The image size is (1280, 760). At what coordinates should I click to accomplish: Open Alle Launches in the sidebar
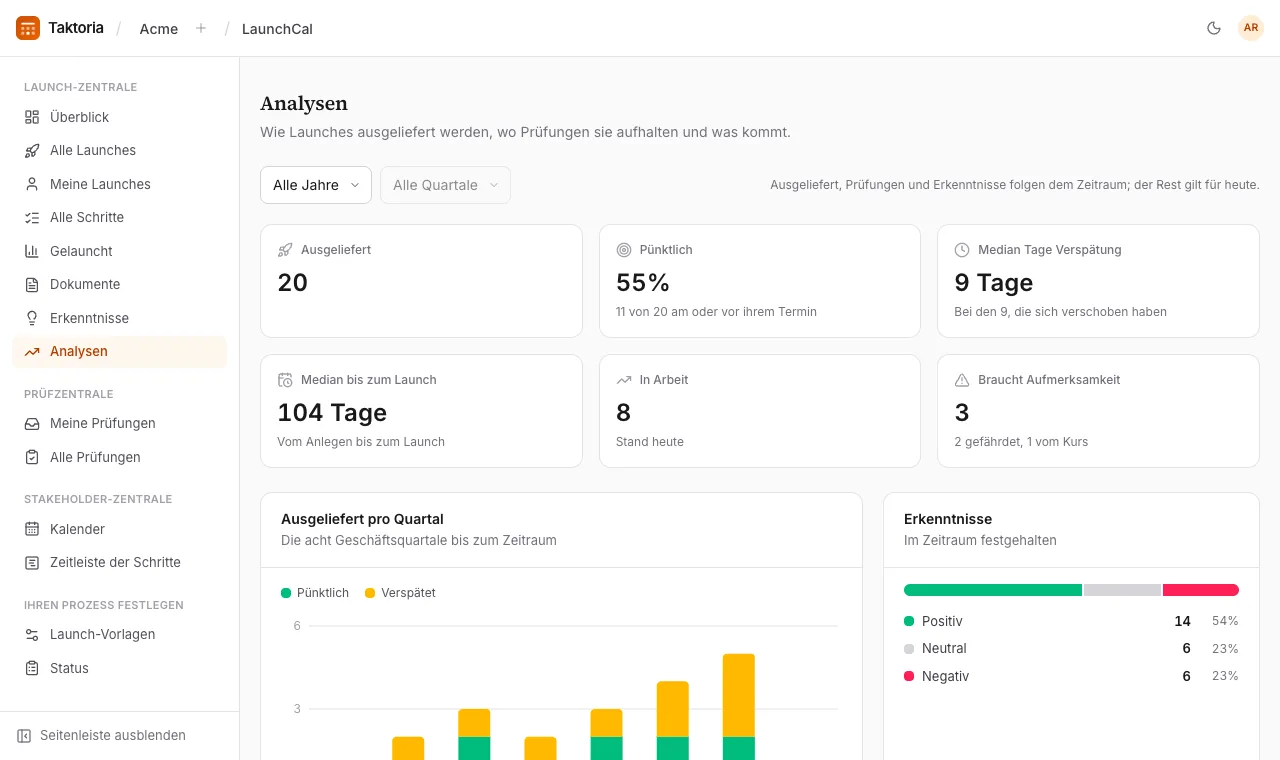(119, 150)
